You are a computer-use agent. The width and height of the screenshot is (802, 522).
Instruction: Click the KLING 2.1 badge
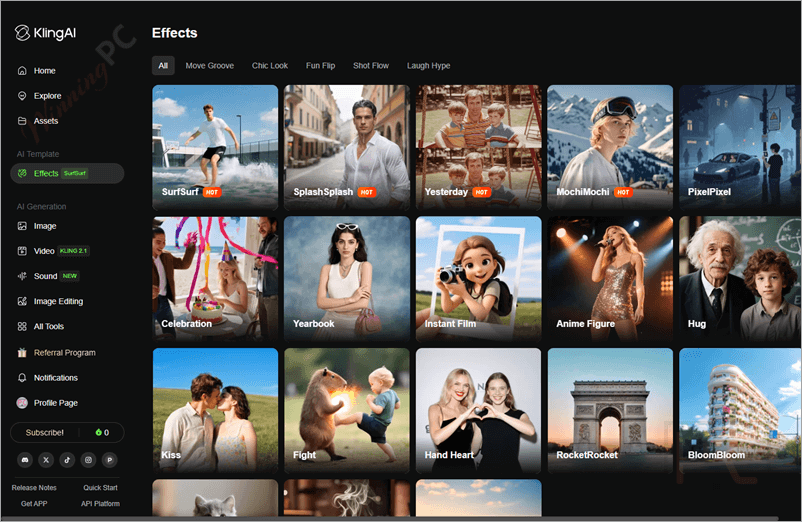[73, 251]
